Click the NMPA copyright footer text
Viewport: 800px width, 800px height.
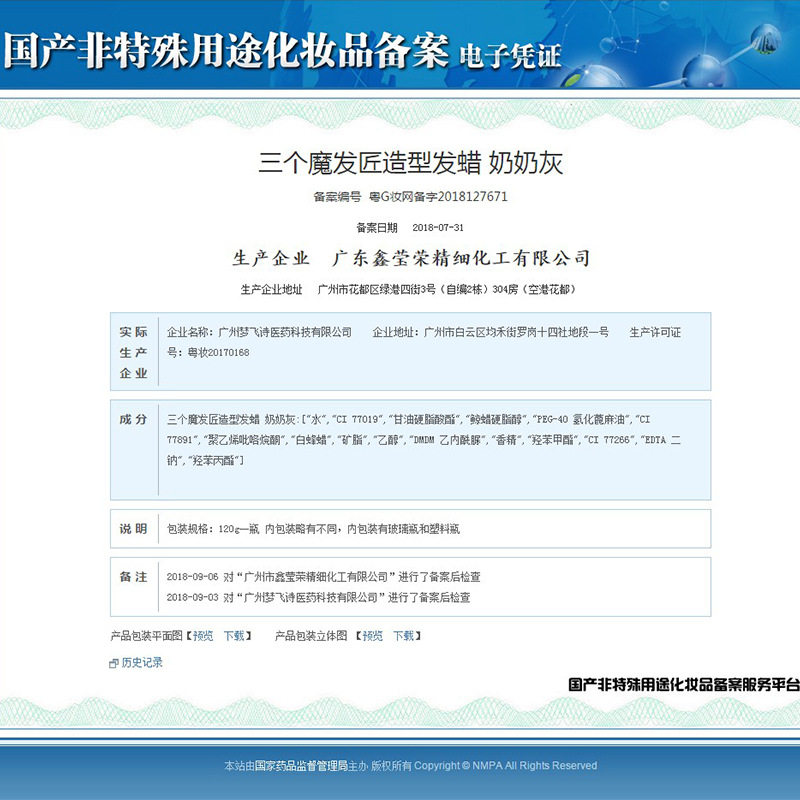pos(411,765)
